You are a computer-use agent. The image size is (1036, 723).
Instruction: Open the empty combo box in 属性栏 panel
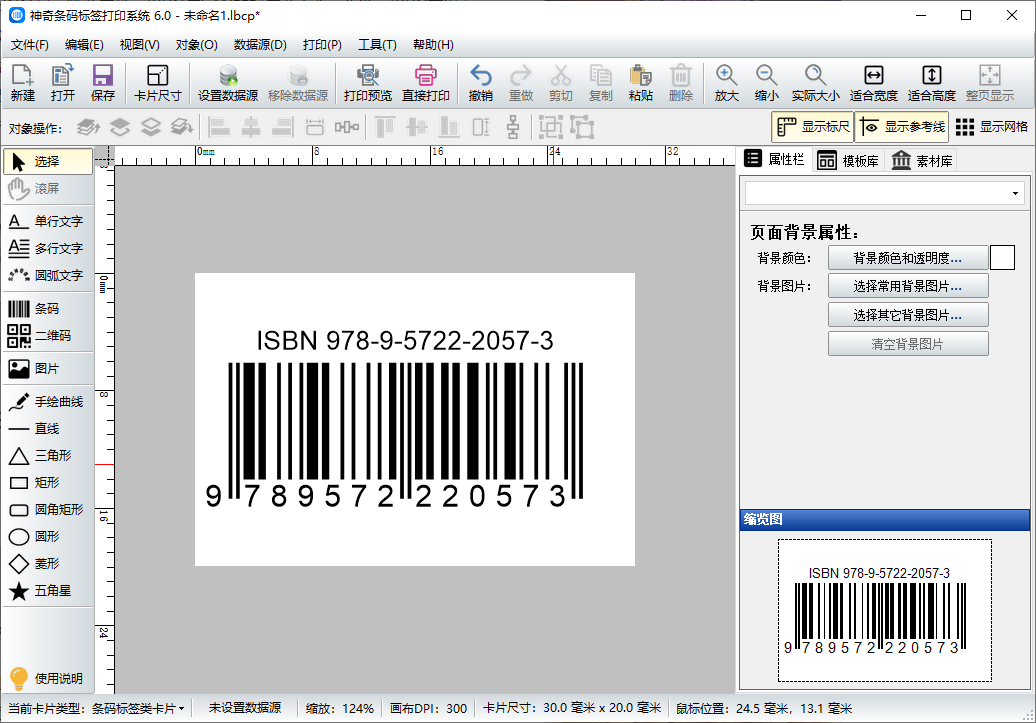point(884,192)
